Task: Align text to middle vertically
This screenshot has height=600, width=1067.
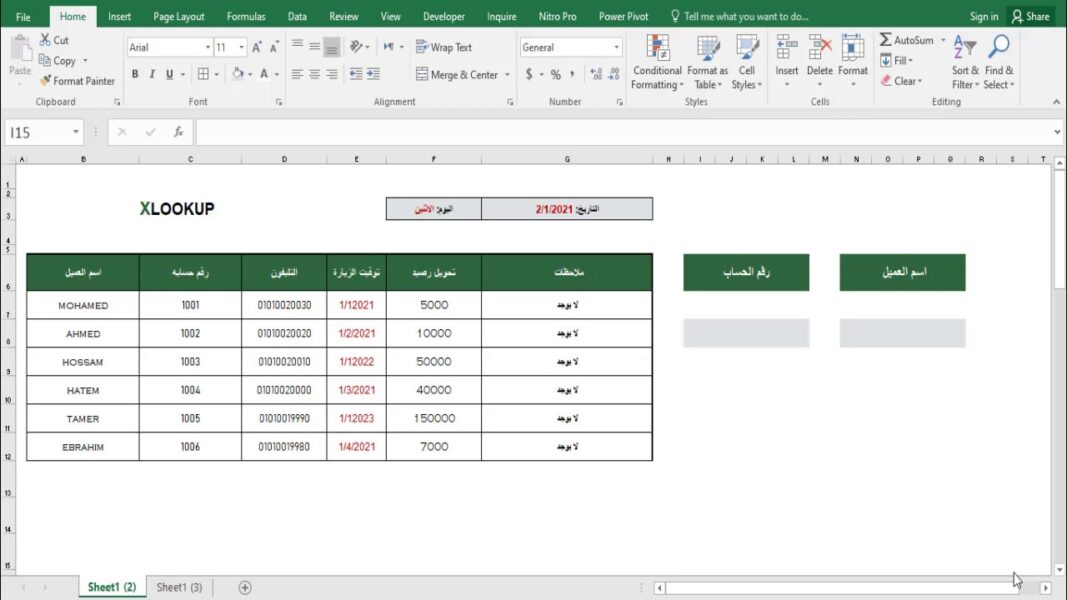Action: [x=314, y=46]
